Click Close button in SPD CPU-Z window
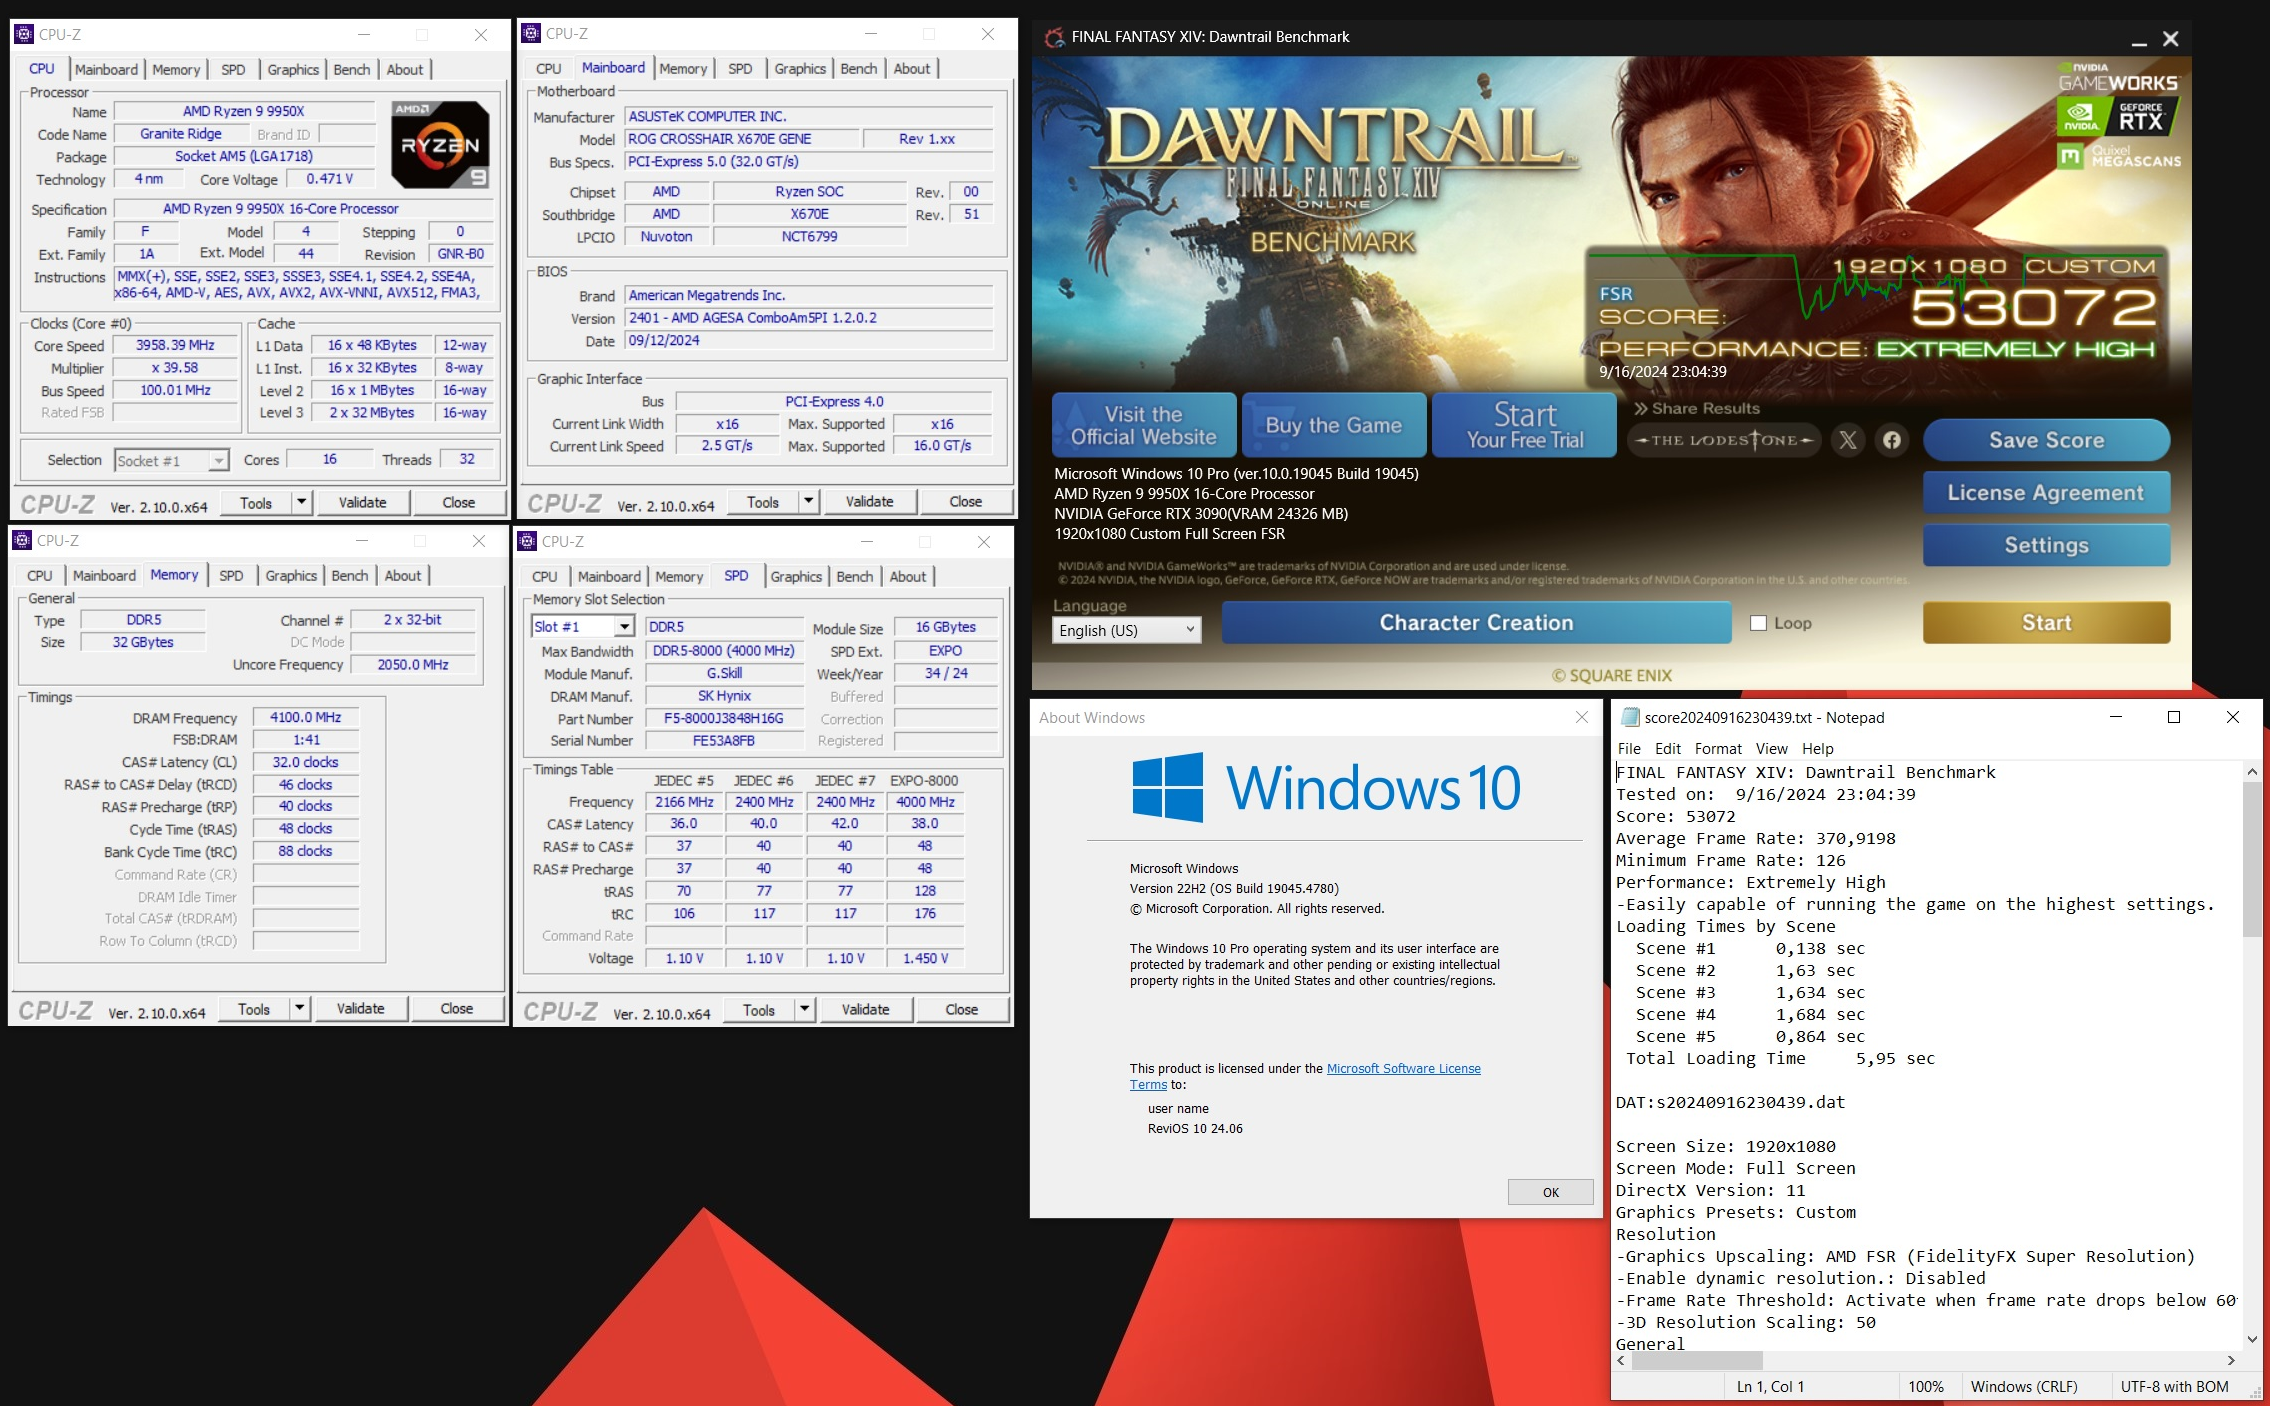Screen dimensions: 2270x1406 [x=961, y=1009]
